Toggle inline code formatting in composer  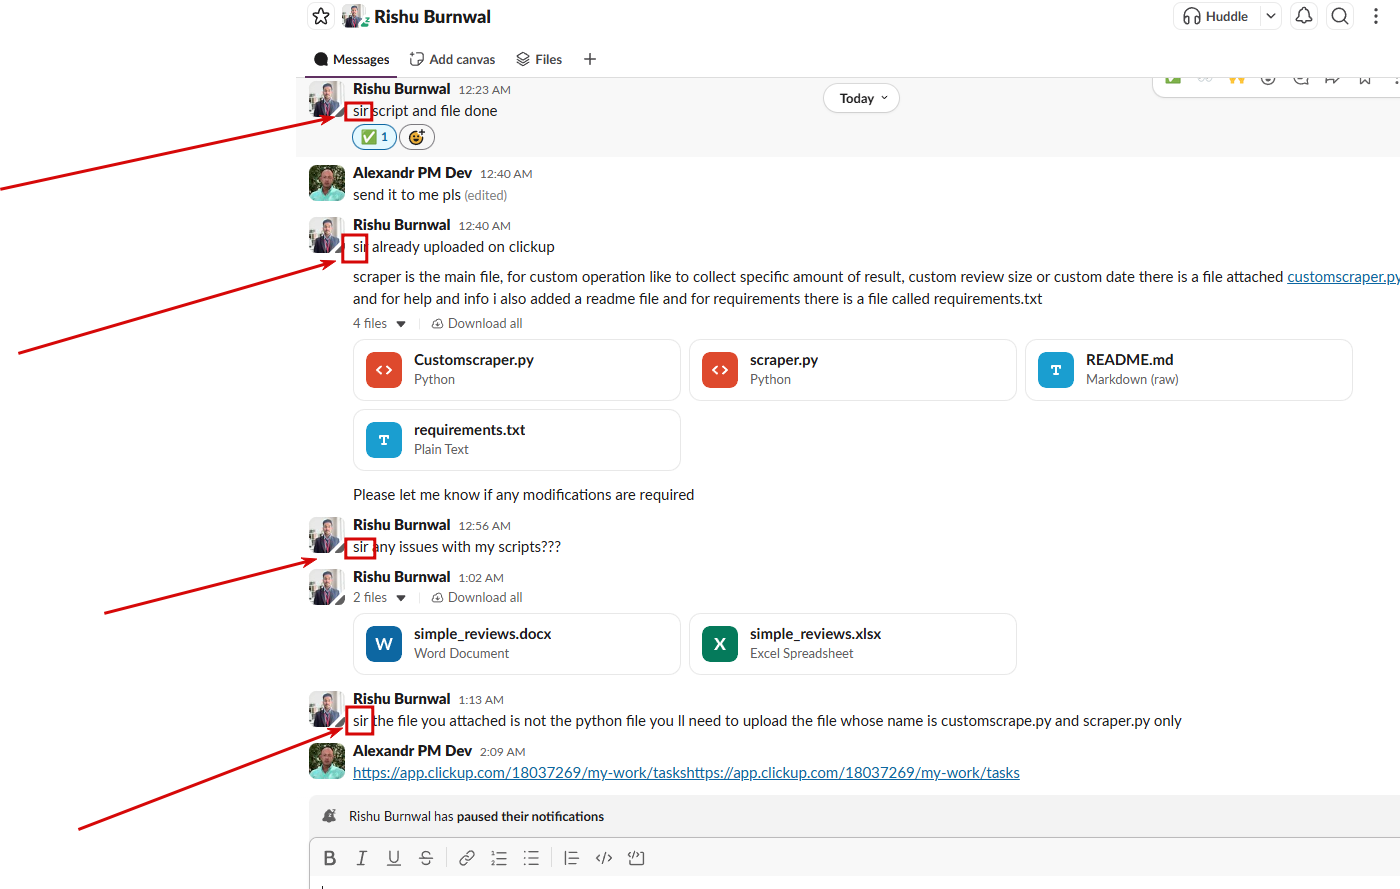click(604, 858)
